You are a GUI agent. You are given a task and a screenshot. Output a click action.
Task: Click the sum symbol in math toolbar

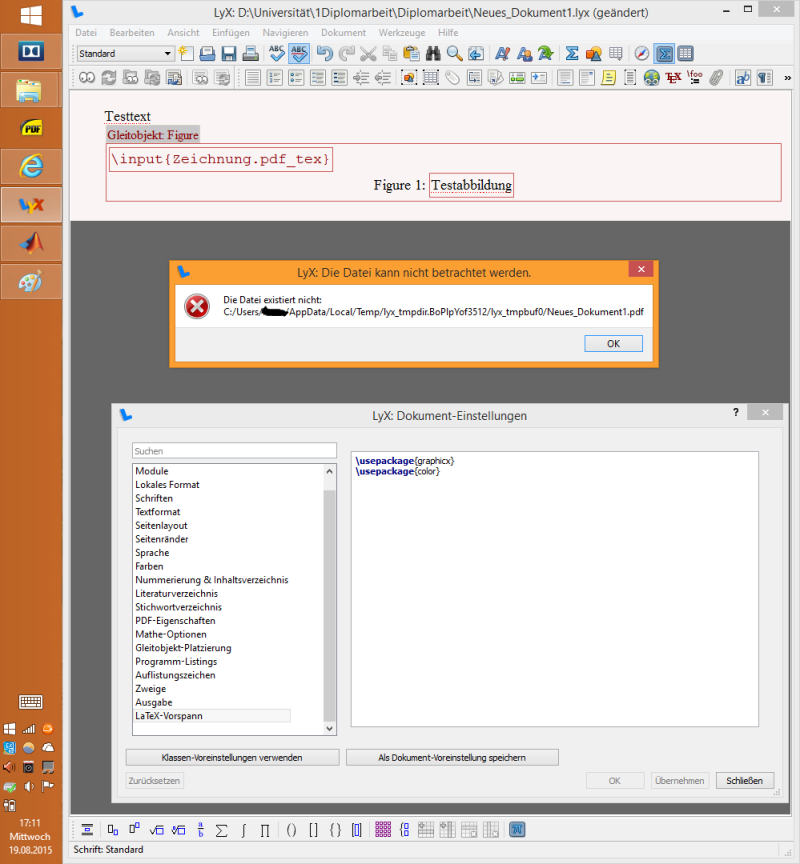[221, 830]
